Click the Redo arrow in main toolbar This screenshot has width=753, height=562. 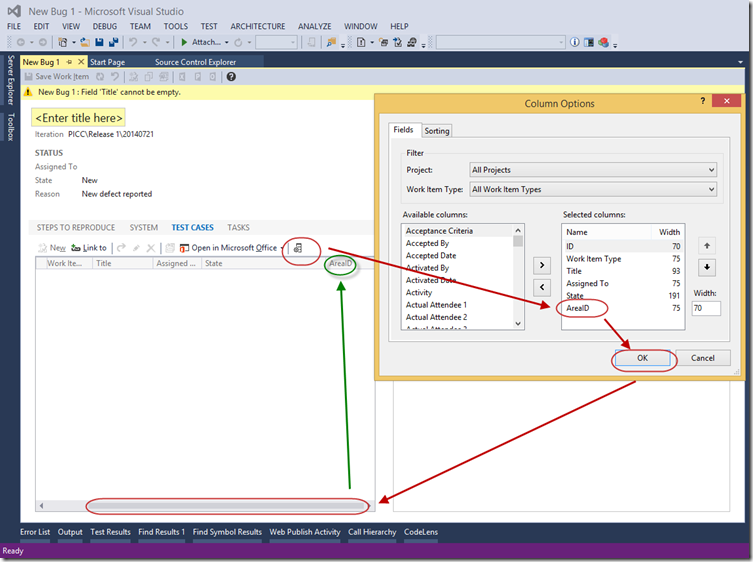(x=156, y=42)
